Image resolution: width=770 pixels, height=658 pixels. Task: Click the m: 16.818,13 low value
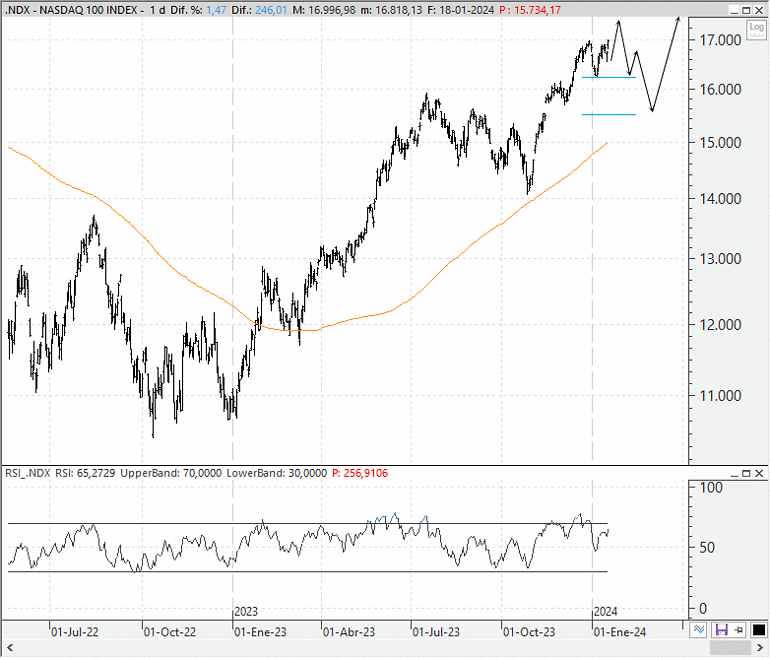point(391,10)
